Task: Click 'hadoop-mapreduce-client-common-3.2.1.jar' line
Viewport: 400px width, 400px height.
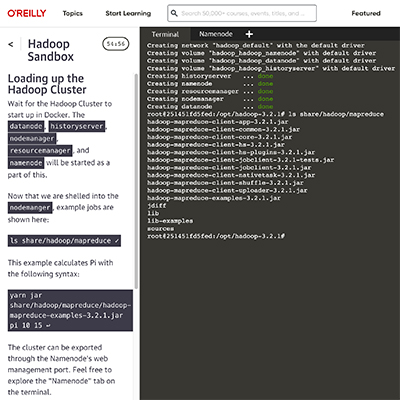Action: tap(223, 129)
